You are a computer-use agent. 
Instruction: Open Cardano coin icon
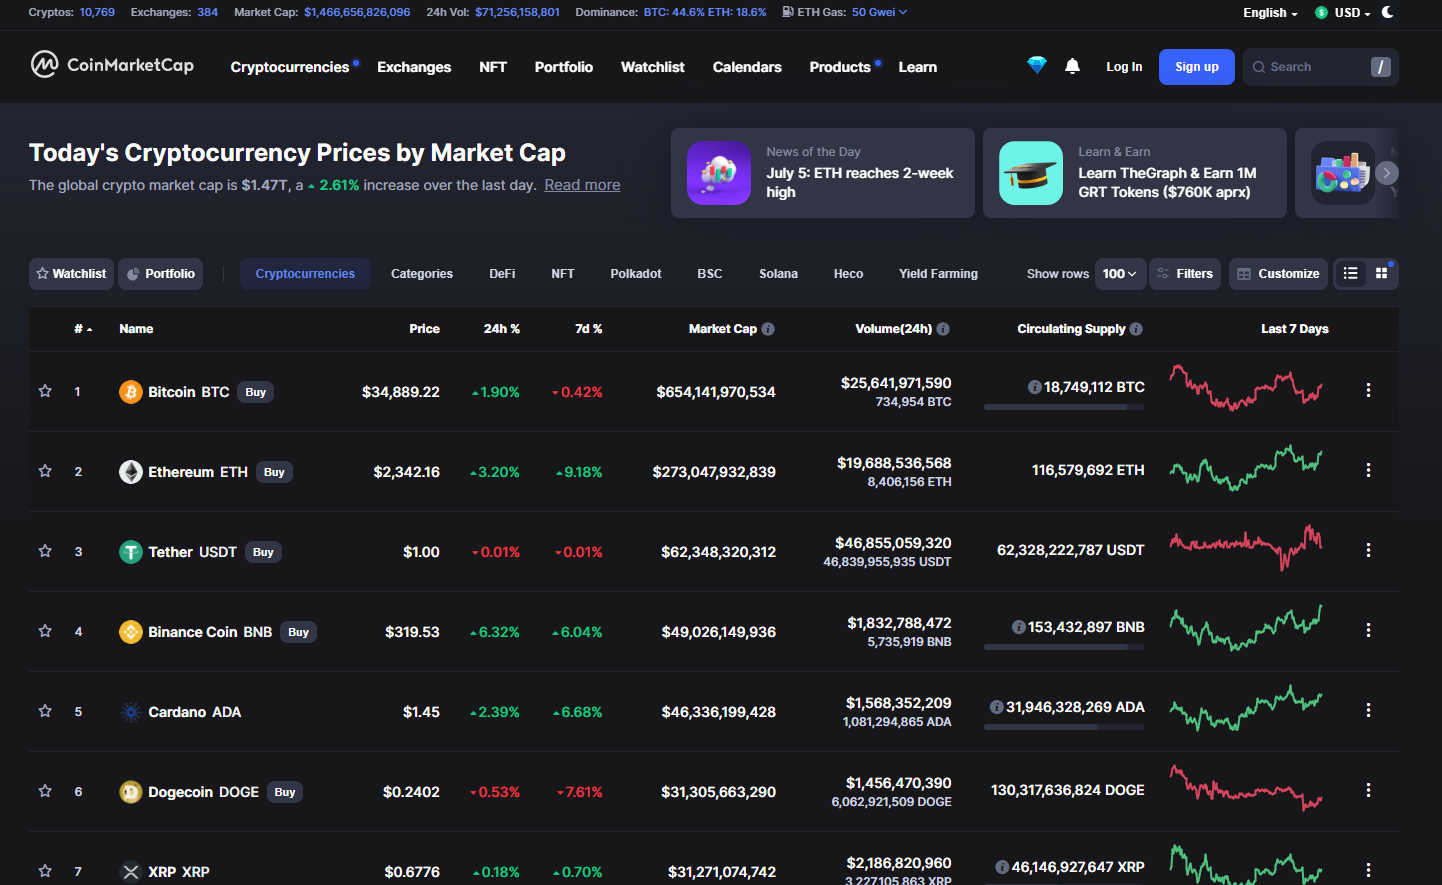click(131, 712)
